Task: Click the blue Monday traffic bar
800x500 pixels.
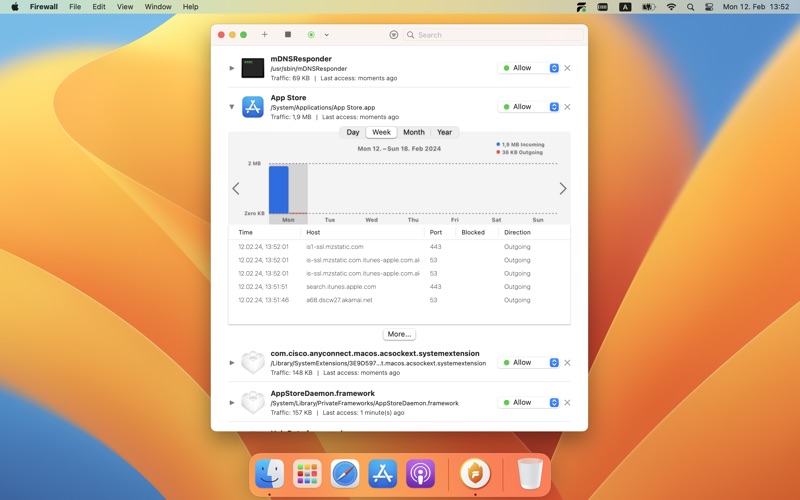Action: [279, 189]
